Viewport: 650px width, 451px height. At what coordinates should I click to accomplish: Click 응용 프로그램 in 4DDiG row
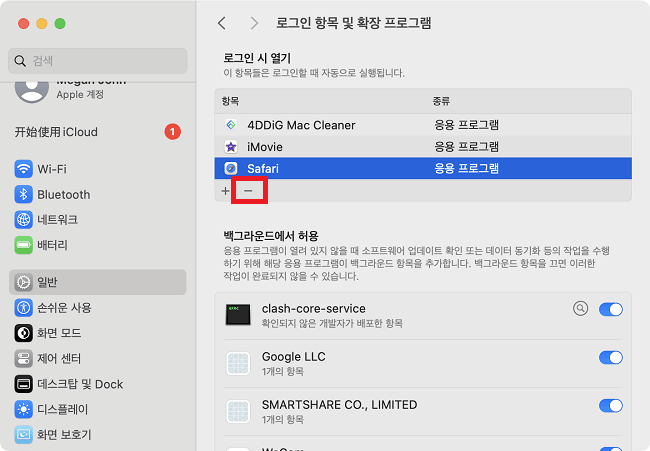click(466, 125)
